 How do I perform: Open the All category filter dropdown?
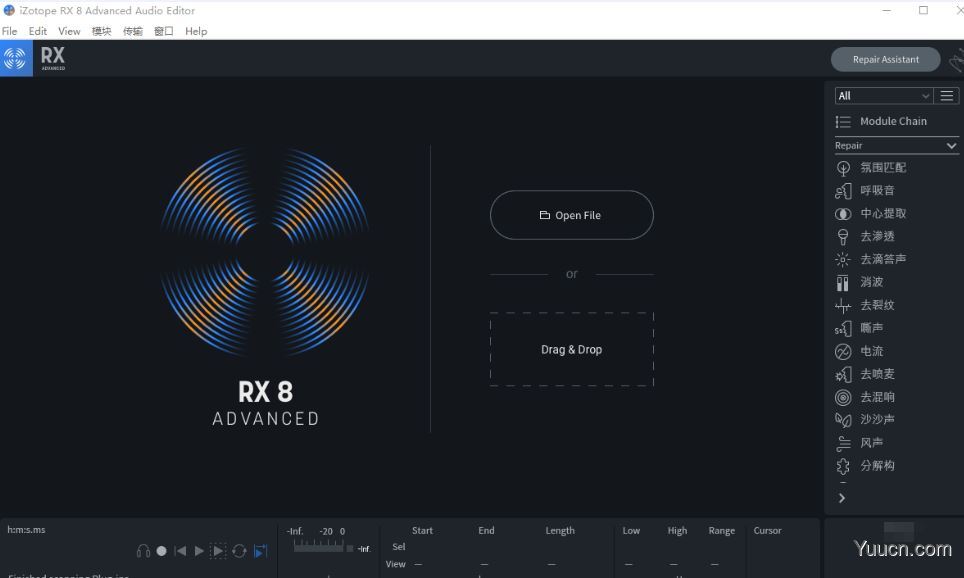883,94
